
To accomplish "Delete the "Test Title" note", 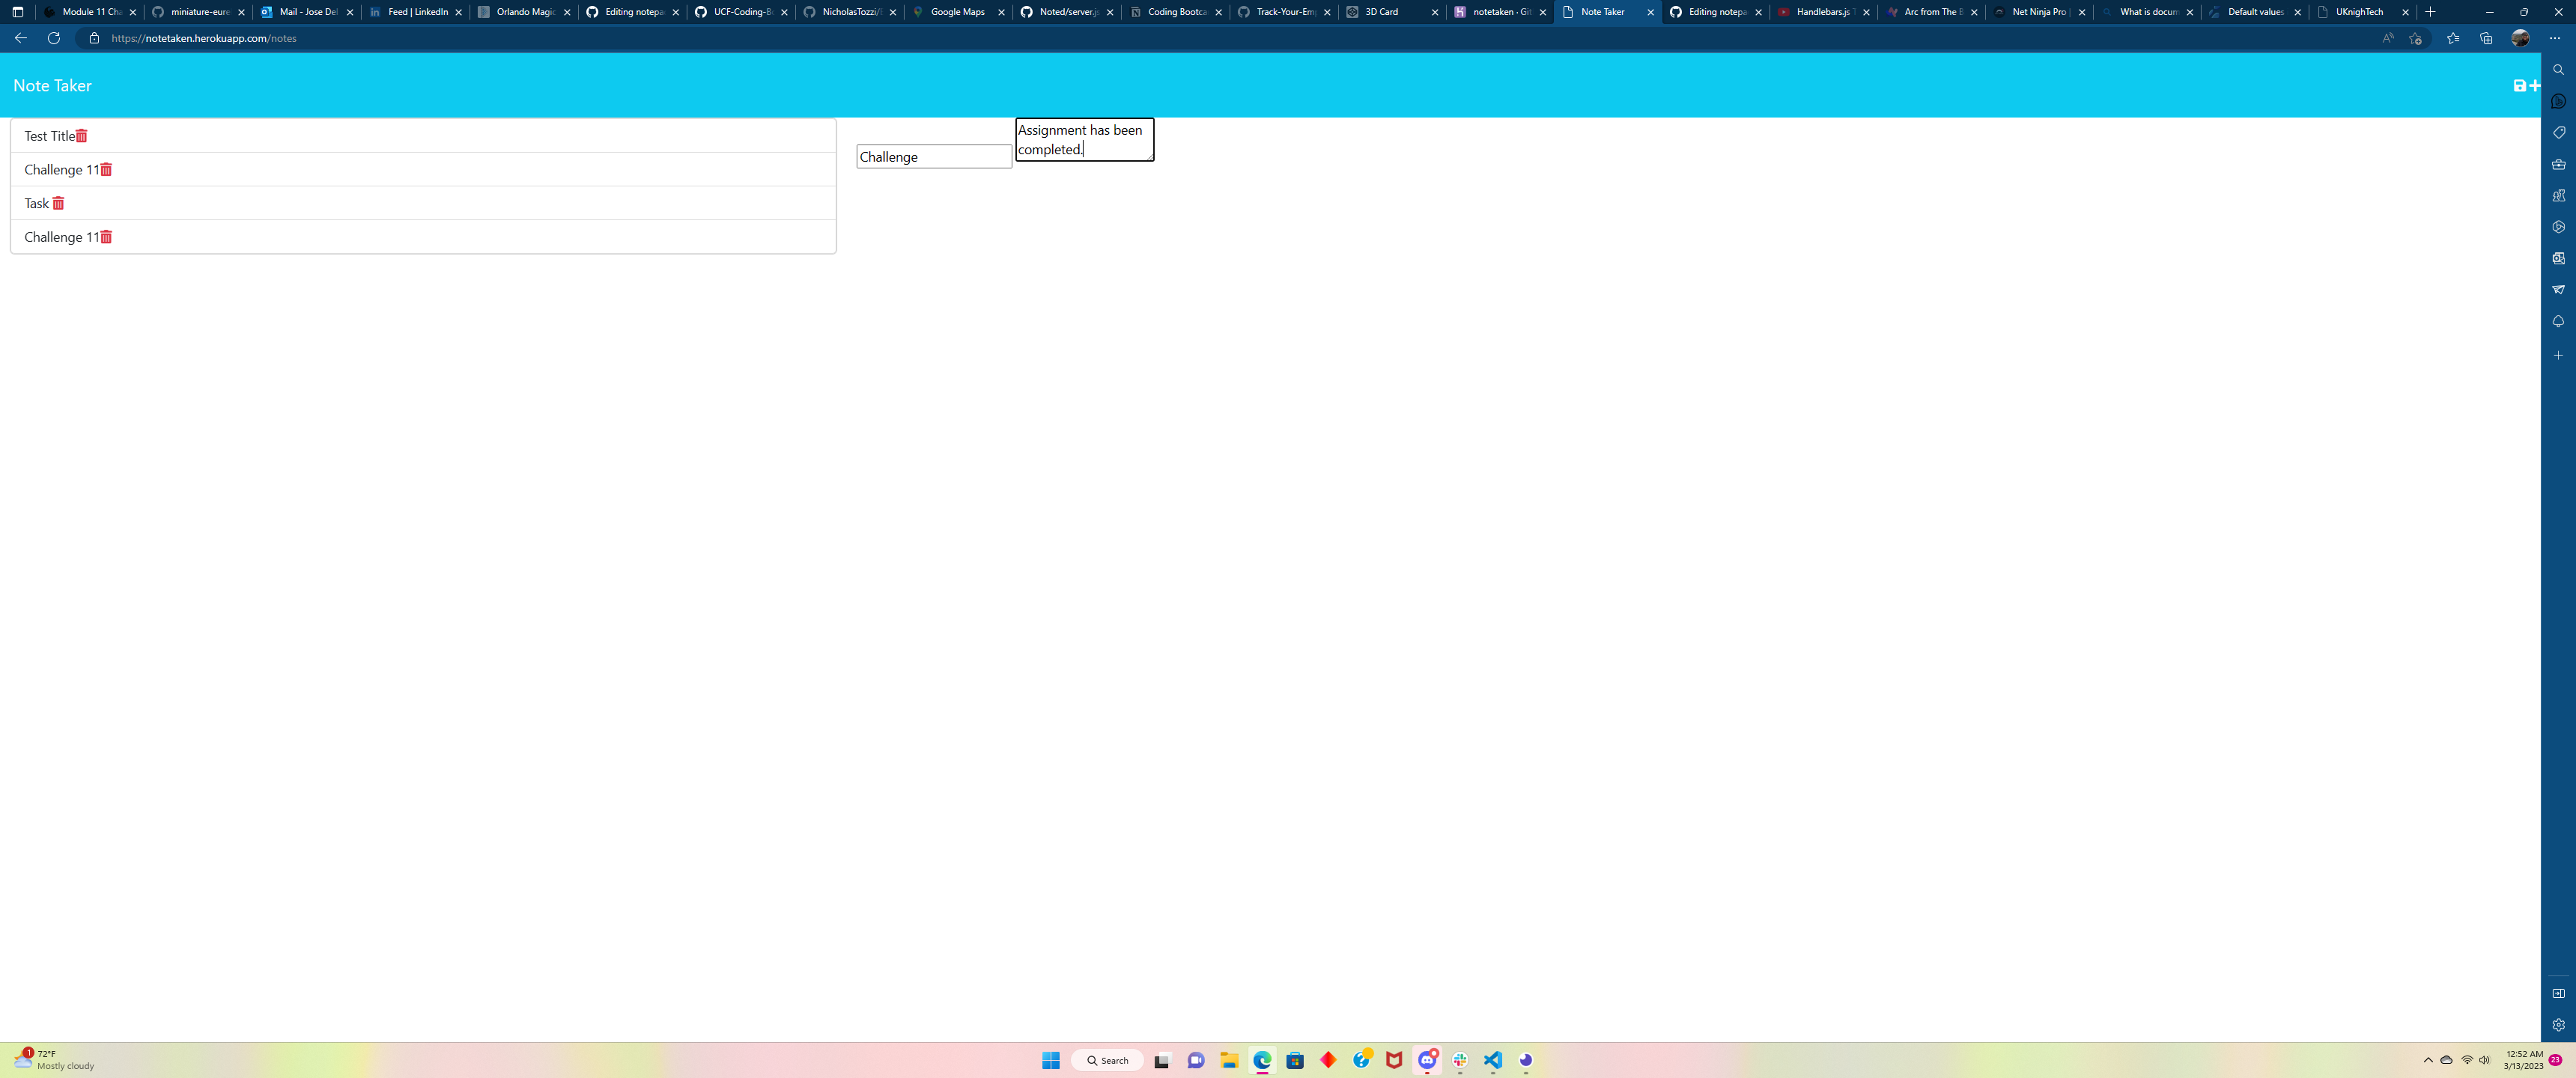I will pos(81,135).
